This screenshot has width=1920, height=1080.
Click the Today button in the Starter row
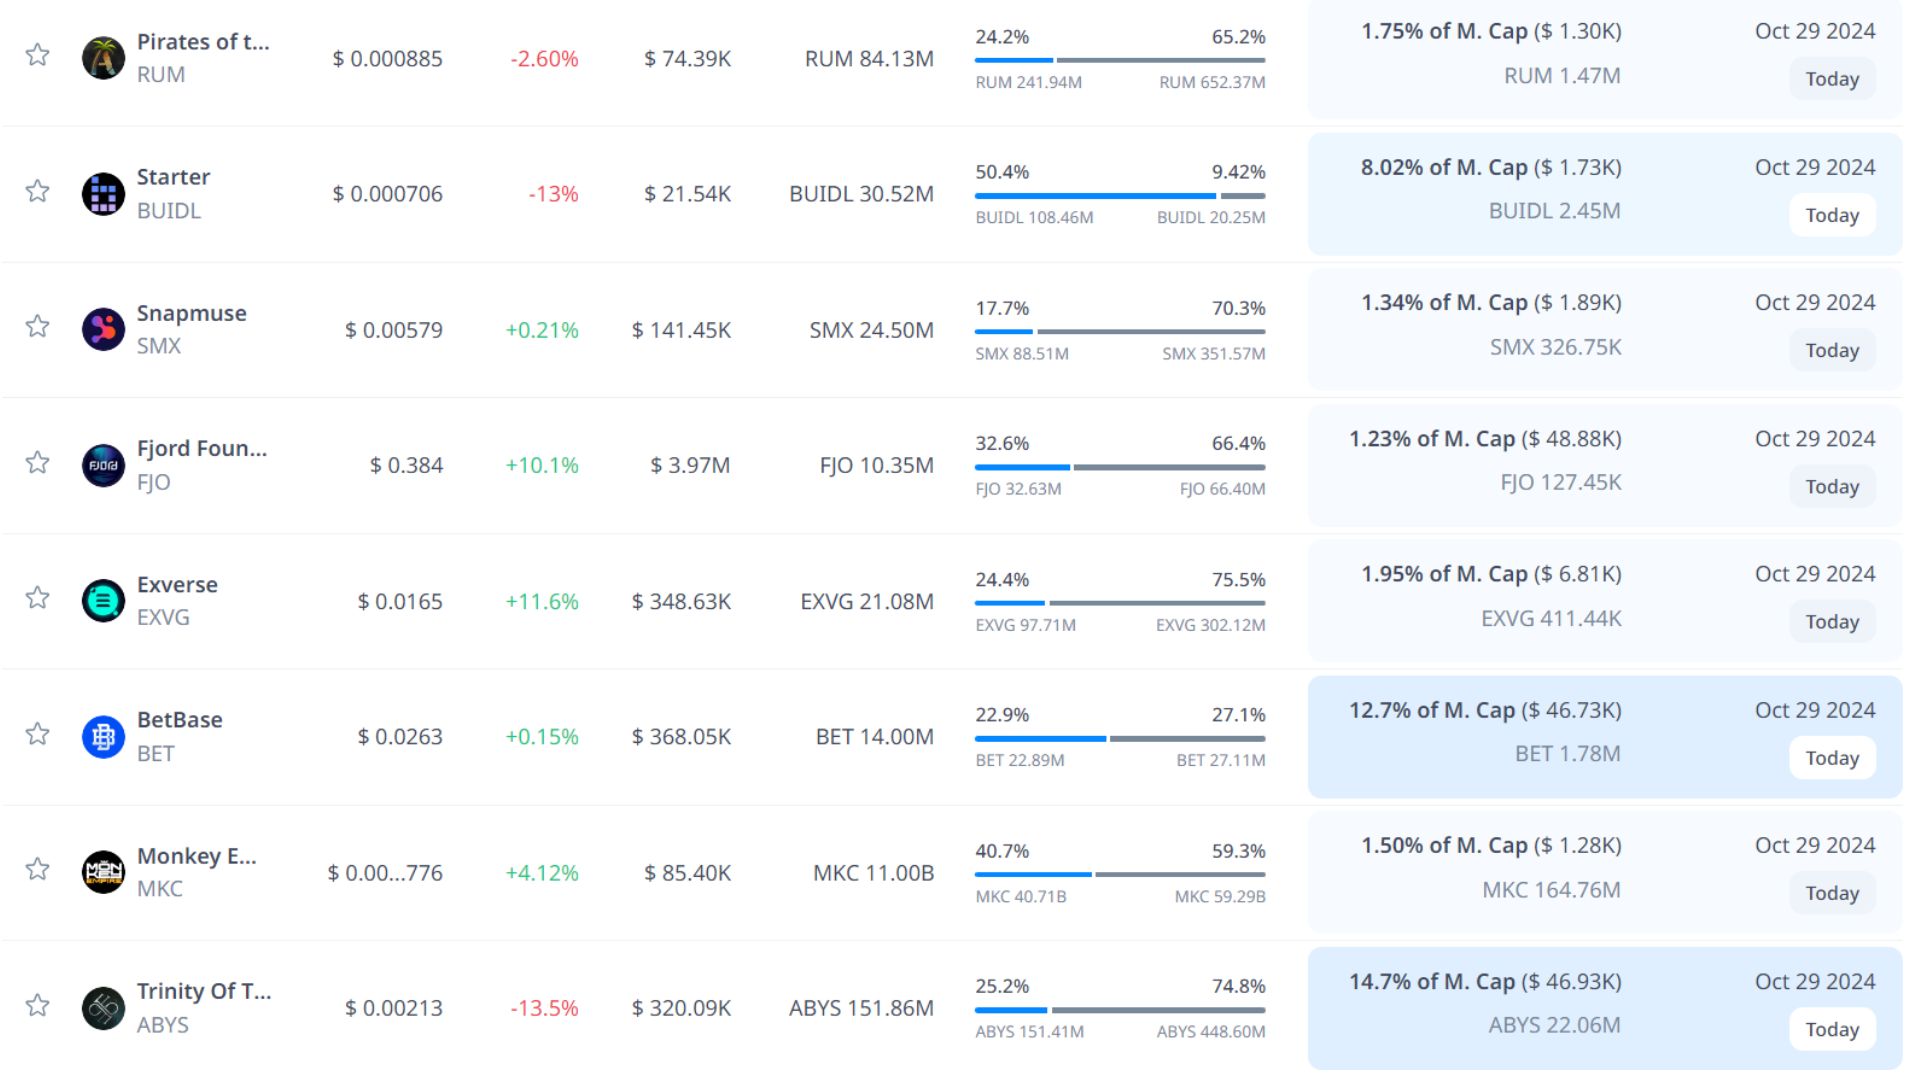point(1831,215)
